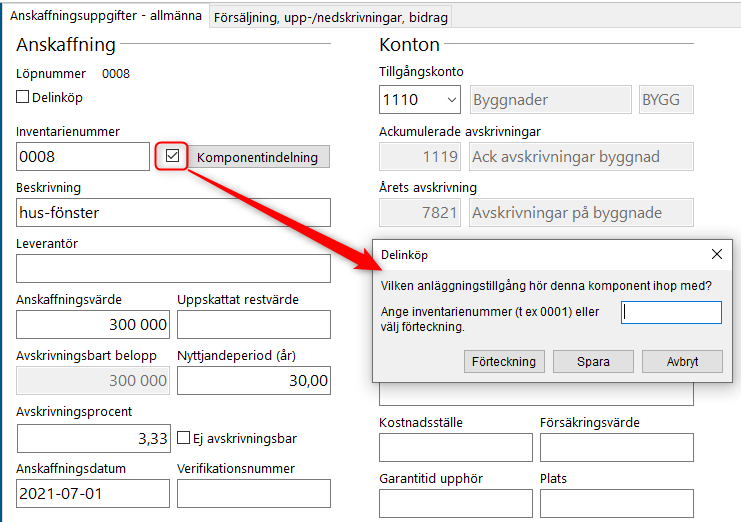Click the Anskaffningsvärde field 300 000
Screen dimensions: 741x522
(x=93, y=325)
